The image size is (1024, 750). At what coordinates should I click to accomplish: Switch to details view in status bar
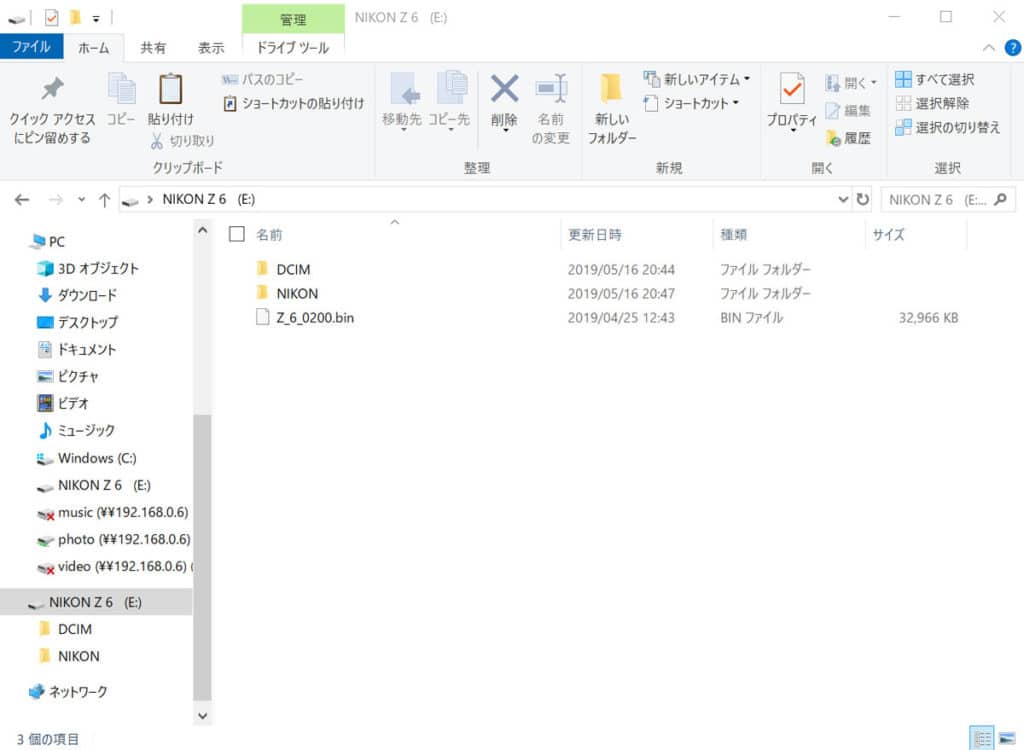[x=982, y=739]
